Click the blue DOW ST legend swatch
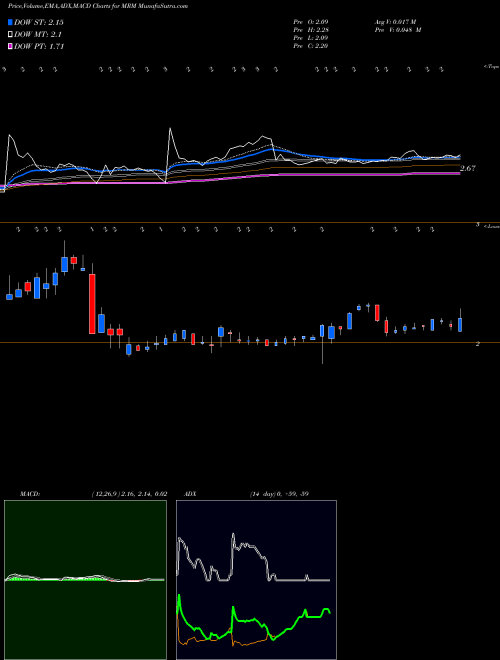The image size is (500, 660). tap(10, 22)
